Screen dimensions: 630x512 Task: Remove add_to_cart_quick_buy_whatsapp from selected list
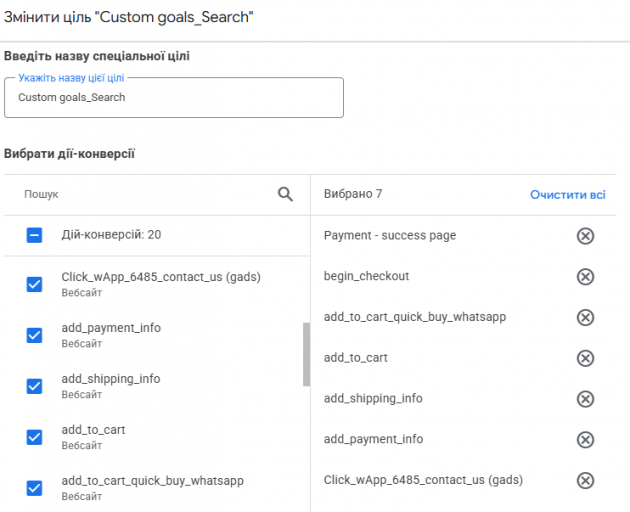click(585, 317)
